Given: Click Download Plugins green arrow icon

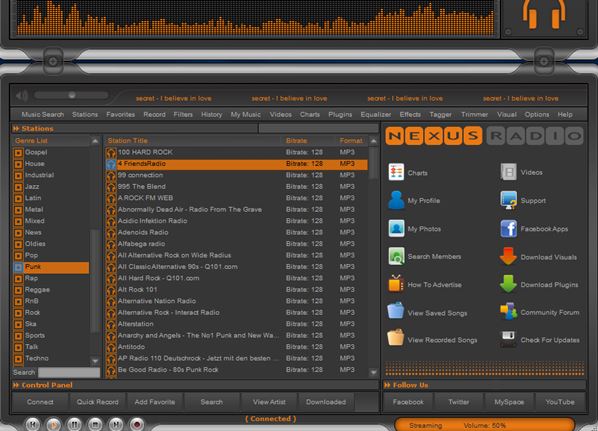Looking at the screenshot, I should 508,284.
